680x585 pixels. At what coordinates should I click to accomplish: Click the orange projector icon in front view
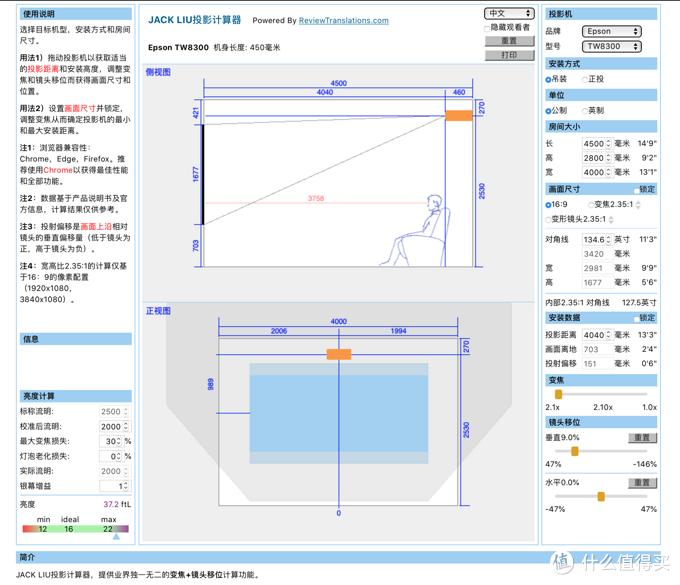(339, 354)
